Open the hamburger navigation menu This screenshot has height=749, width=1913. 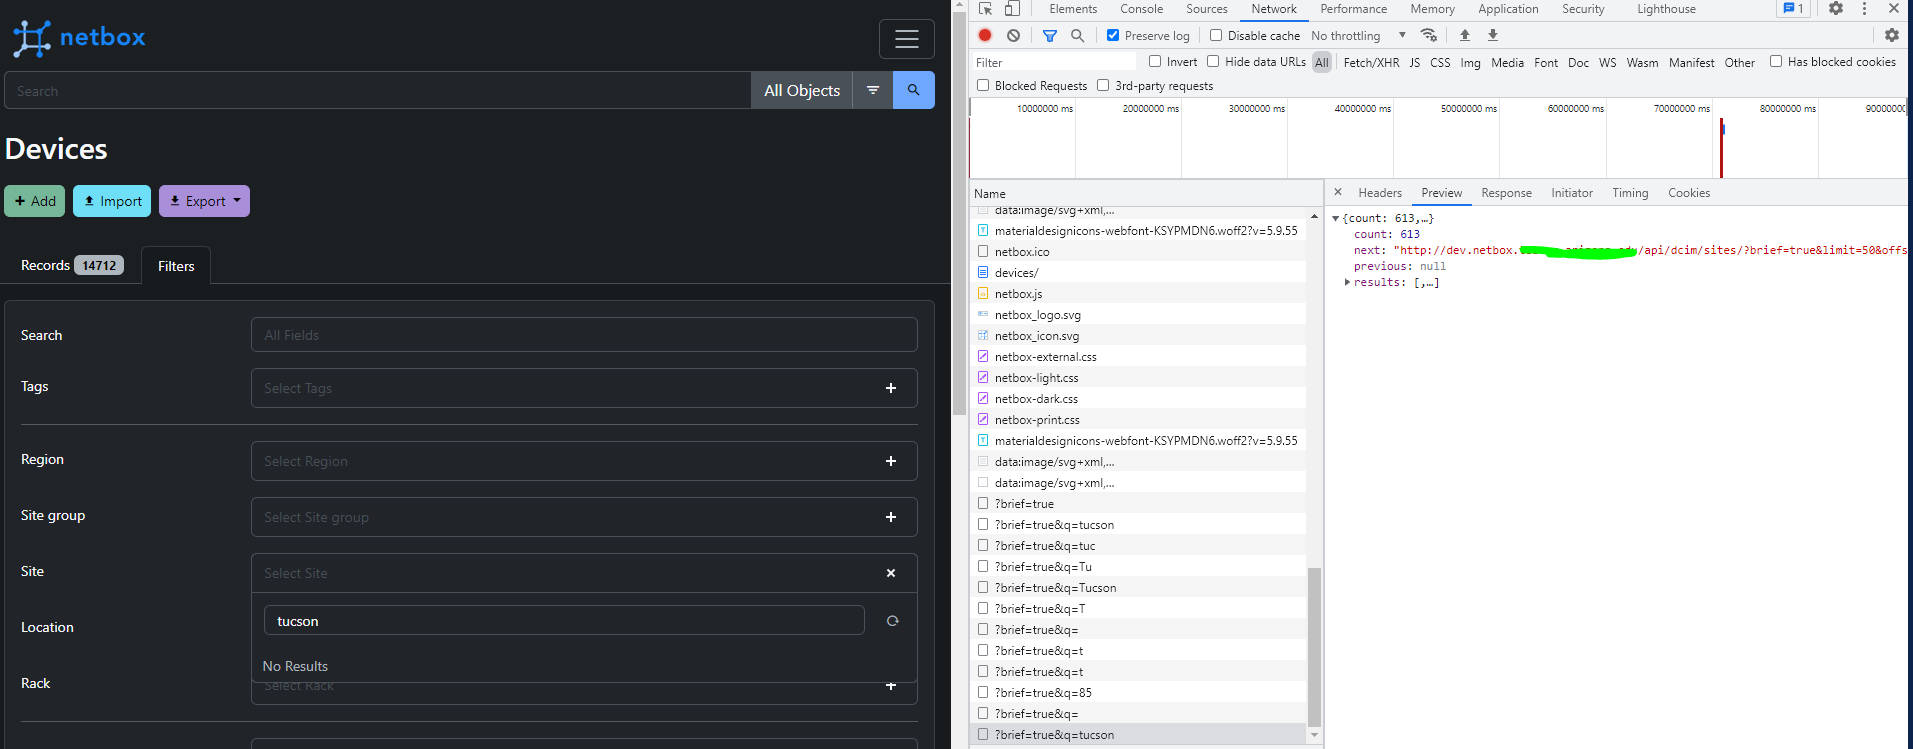click(x=906, y=39)
